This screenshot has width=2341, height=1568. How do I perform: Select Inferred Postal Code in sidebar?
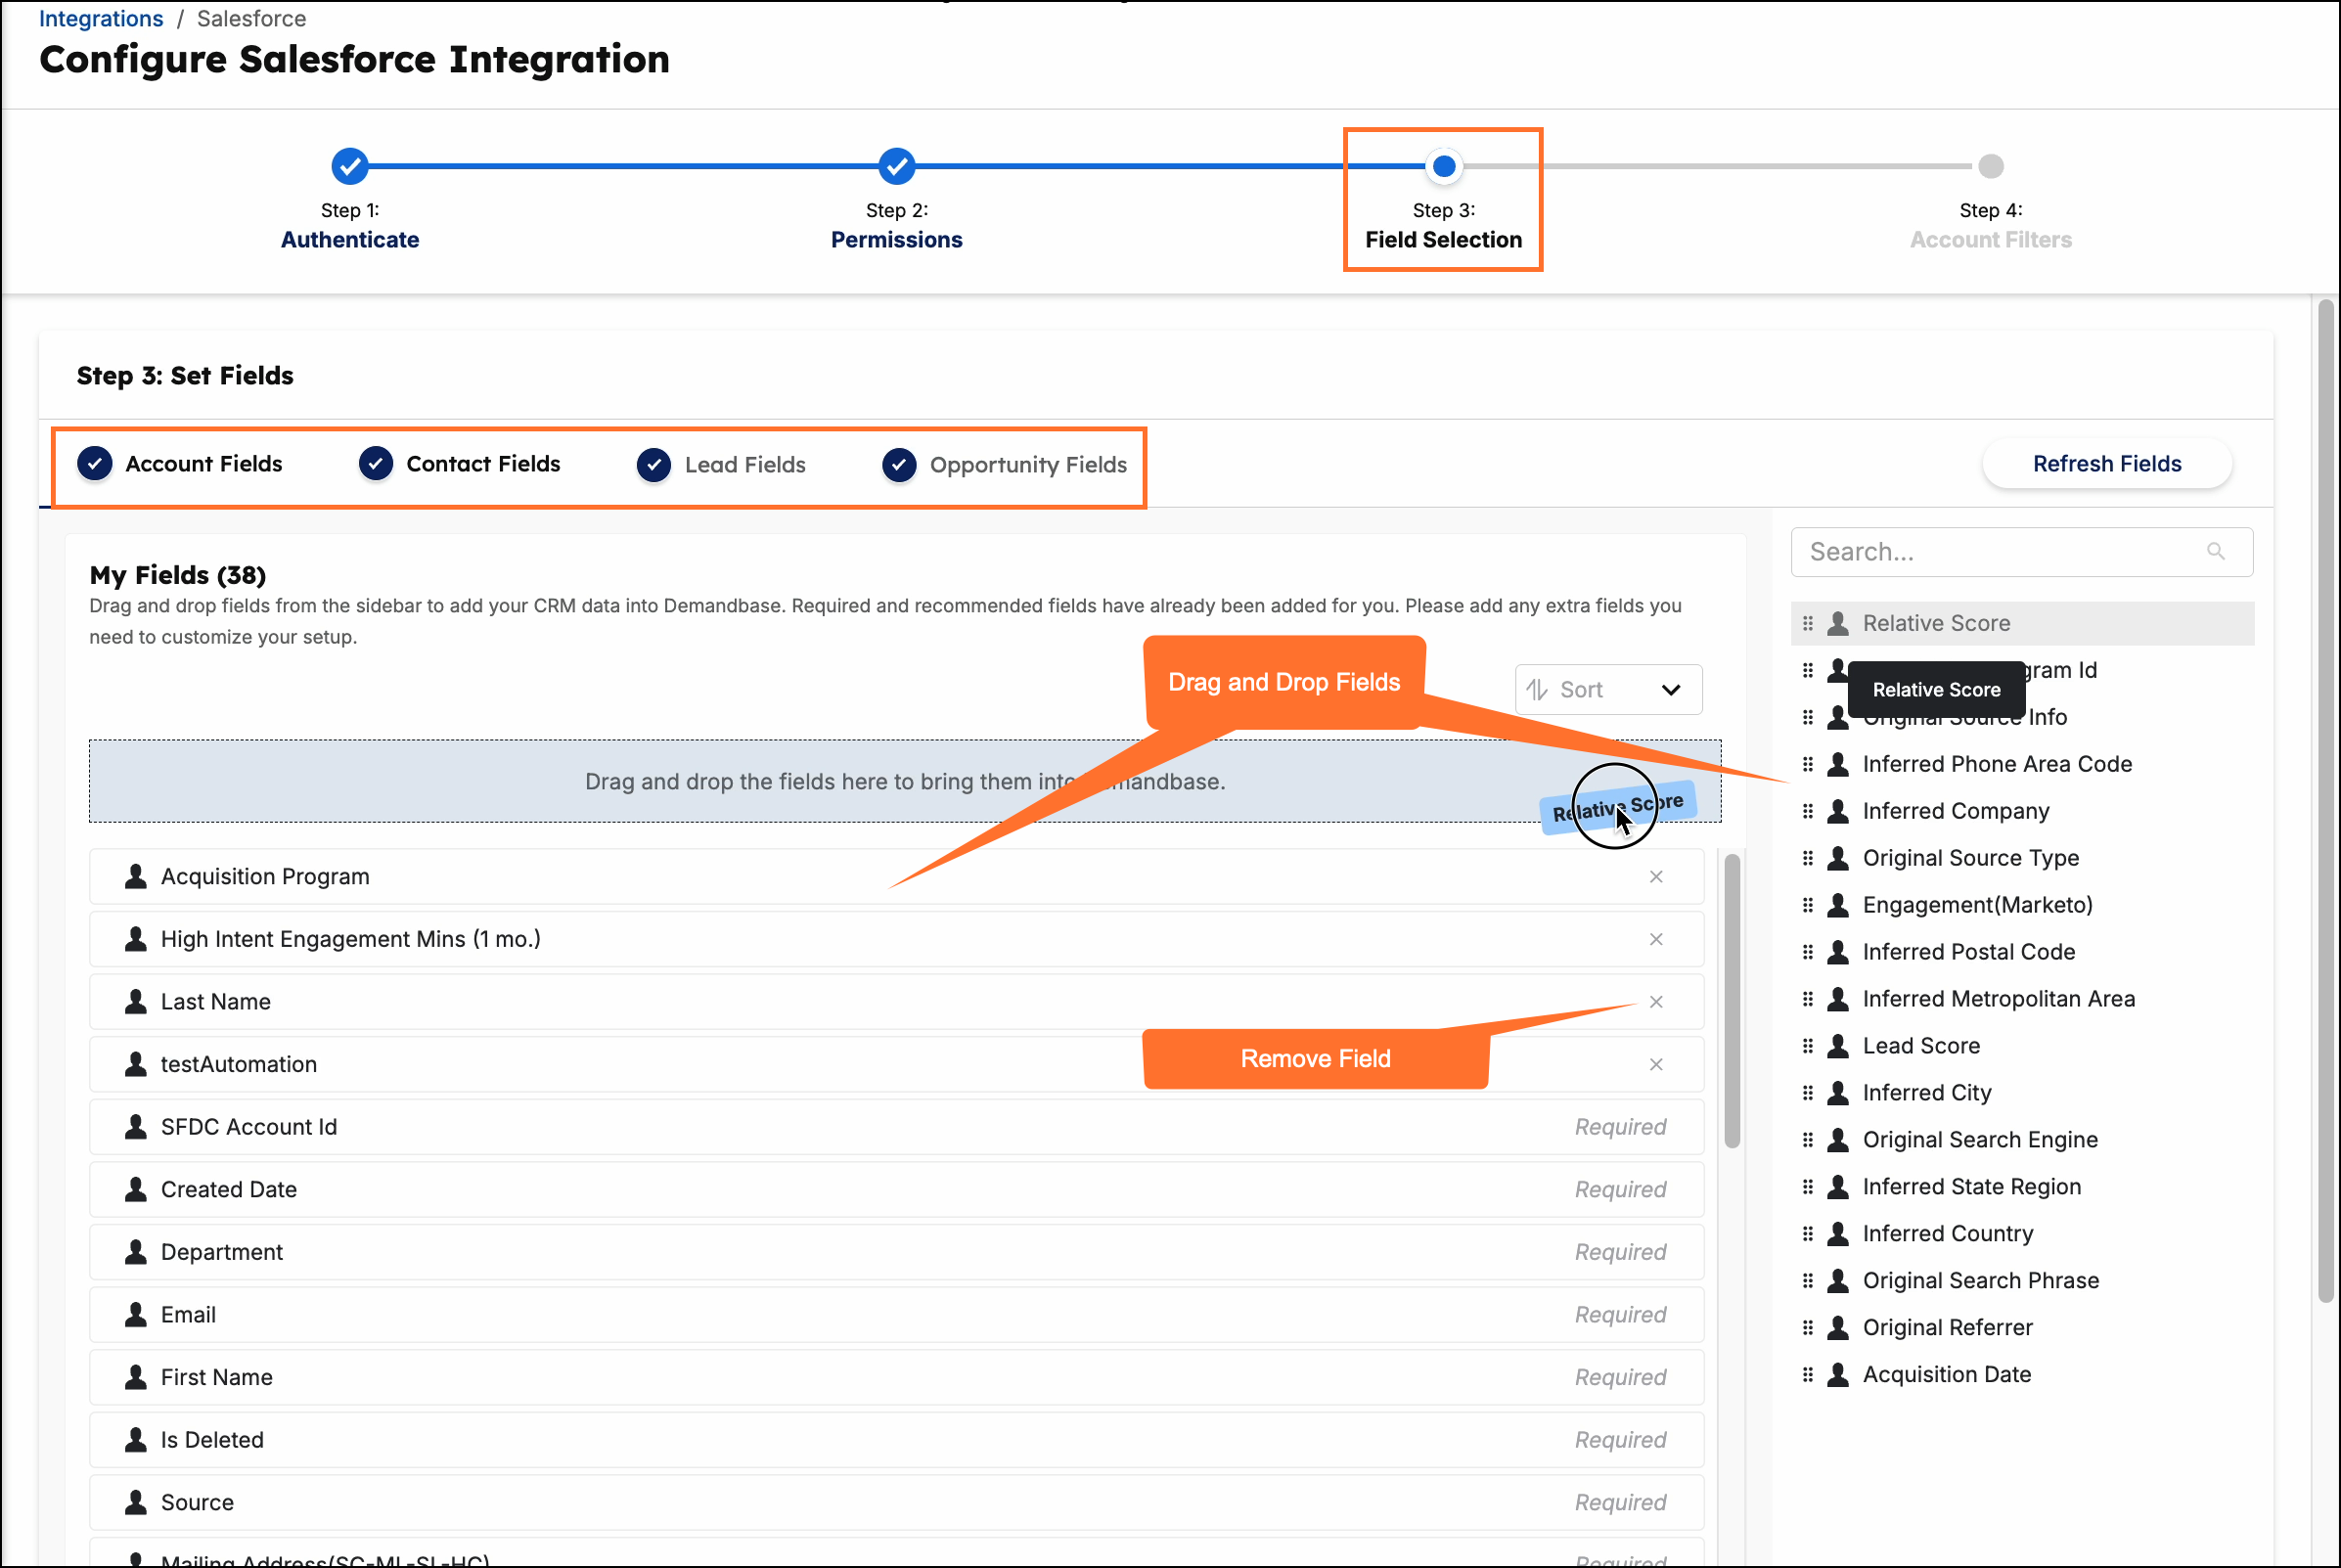pyautogui.click(x=1968, y=952)
